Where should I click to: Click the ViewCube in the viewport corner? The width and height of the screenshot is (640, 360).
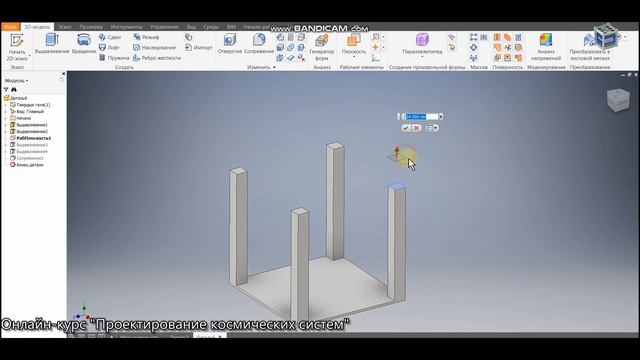pyautogui.click(x=618, y=100)
